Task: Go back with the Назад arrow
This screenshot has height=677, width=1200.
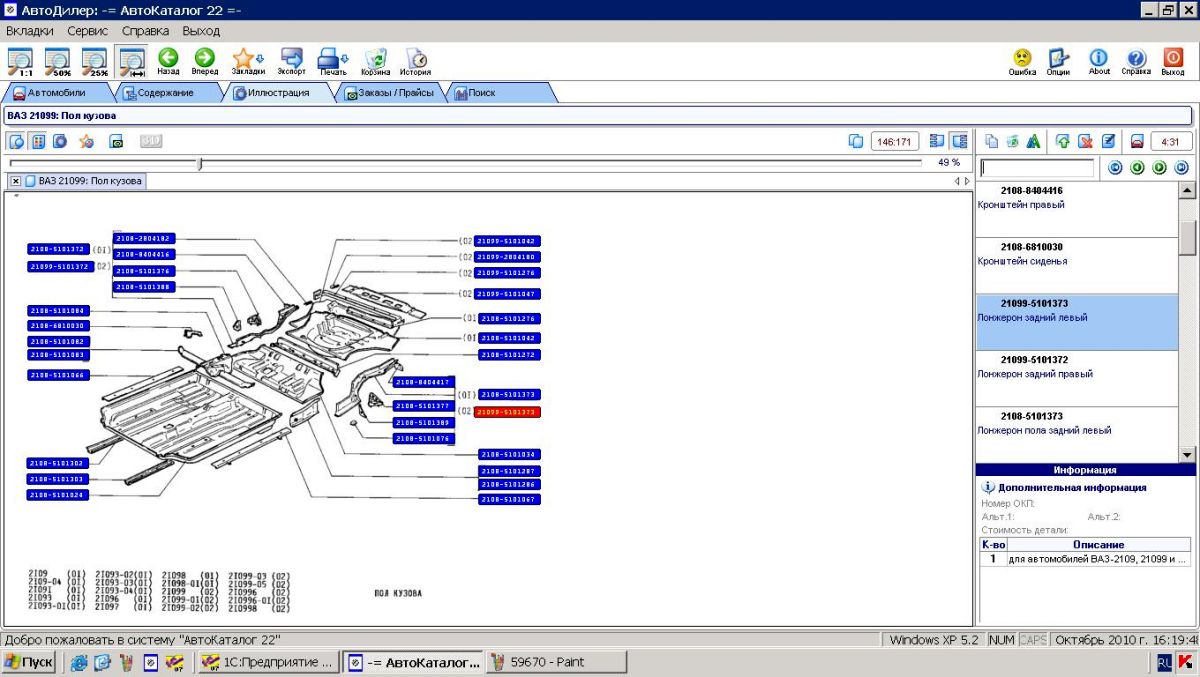Action: click(168, 62)
